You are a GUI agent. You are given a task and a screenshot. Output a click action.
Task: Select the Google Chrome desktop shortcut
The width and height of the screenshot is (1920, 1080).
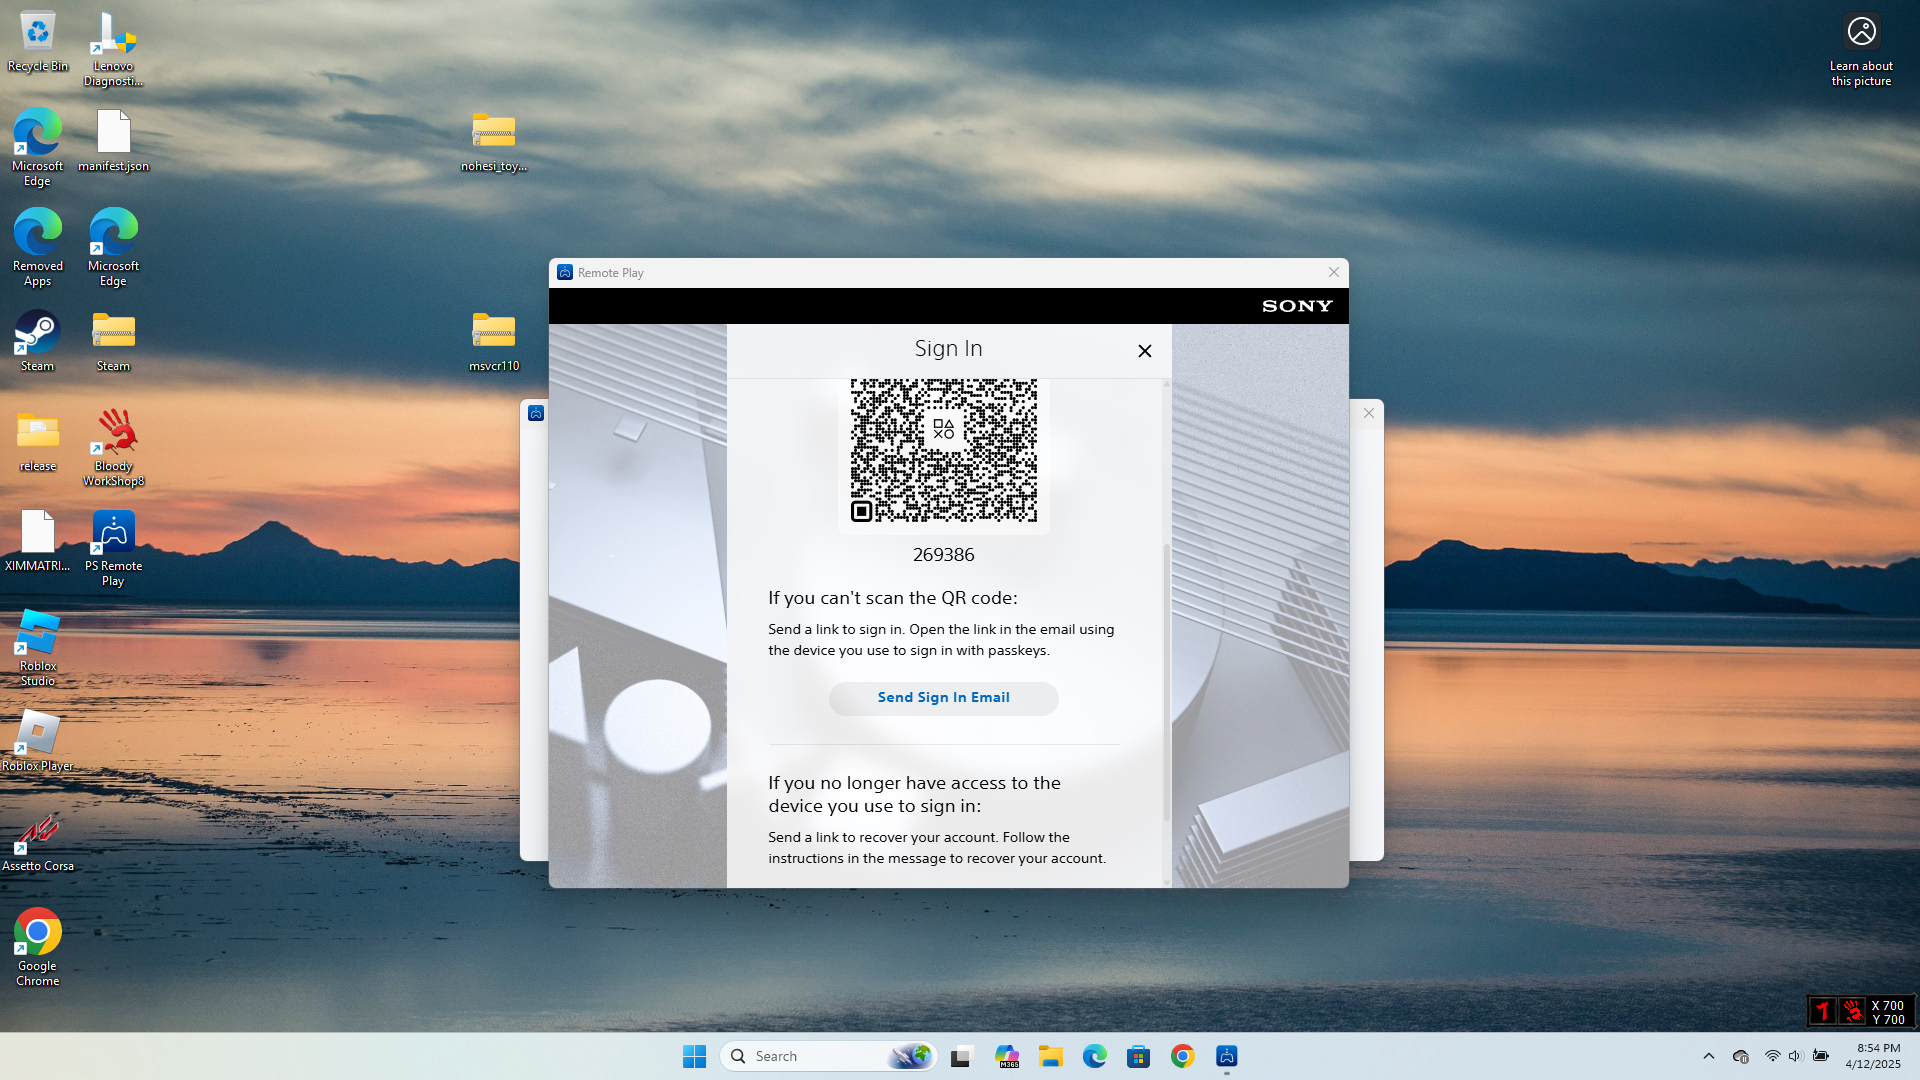click(38, 948)
